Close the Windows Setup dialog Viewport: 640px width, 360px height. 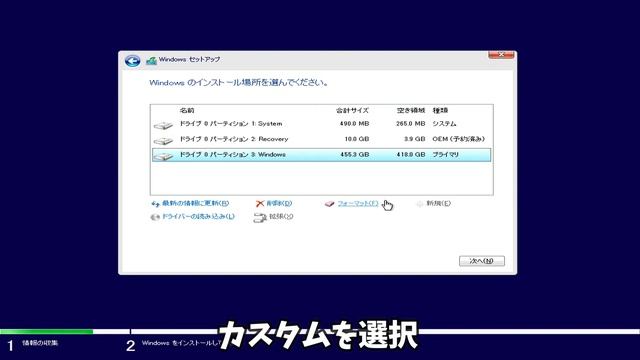pyautogui.click(x=501, y=55)
